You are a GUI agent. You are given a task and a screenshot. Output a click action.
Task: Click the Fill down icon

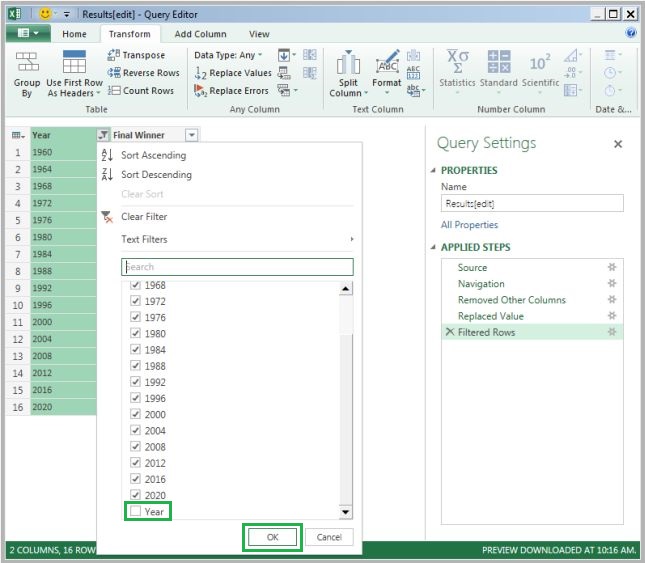coord(284,55)
